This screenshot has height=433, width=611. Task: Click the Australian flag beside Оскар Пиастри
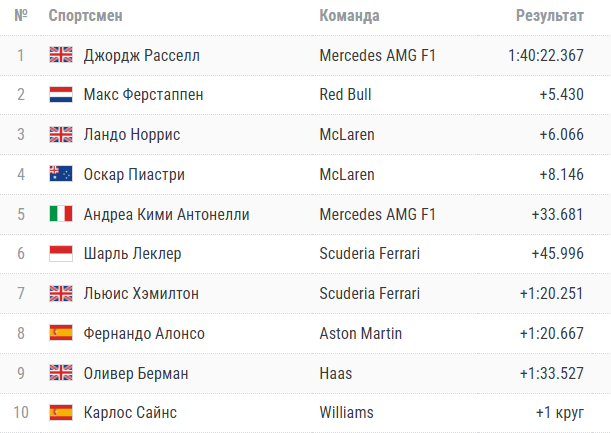tap(60, 174)
